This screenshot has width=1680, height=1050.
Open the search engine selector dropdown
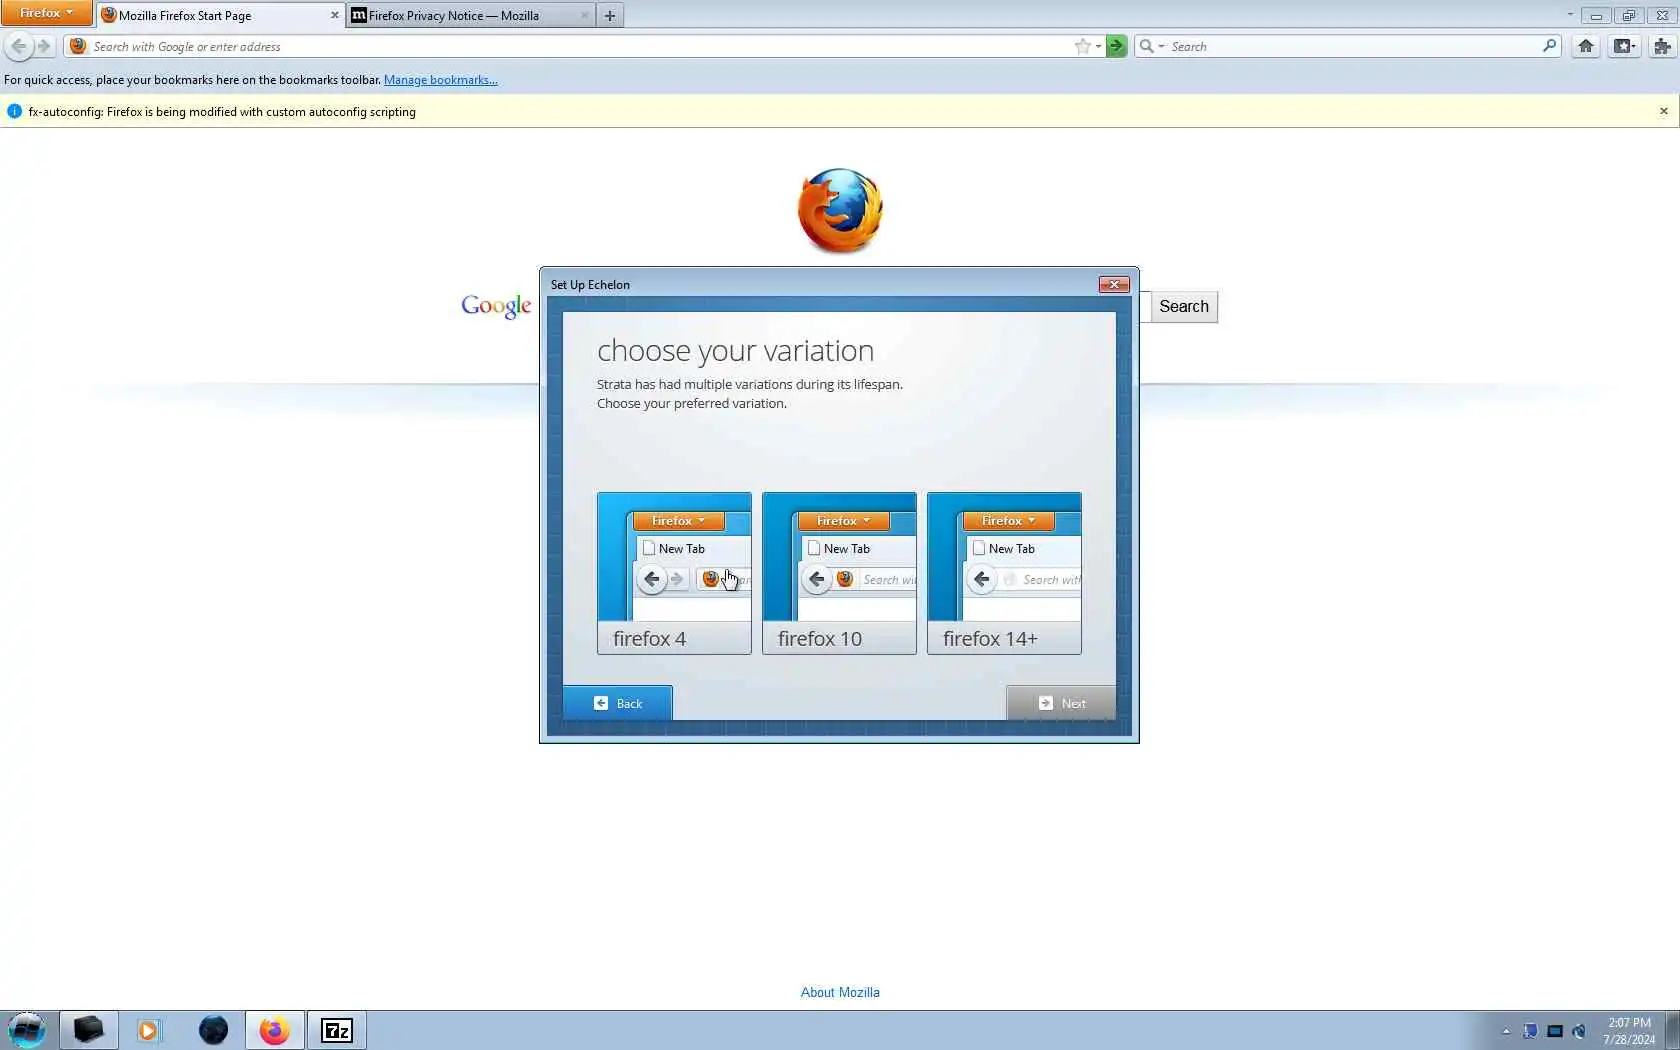[x=1152, y=46]
